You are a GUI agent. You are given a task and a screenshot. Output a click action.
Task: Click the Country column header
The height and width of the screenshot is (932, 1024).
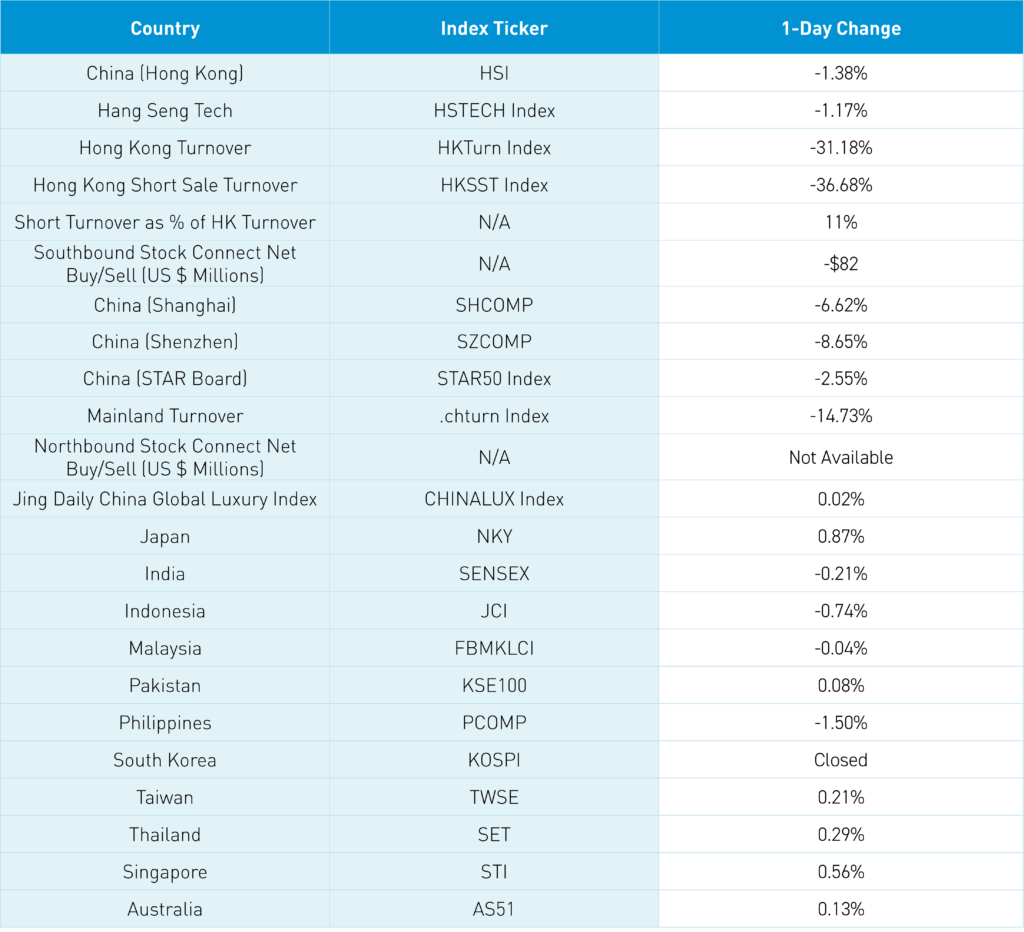click(165, 28)
